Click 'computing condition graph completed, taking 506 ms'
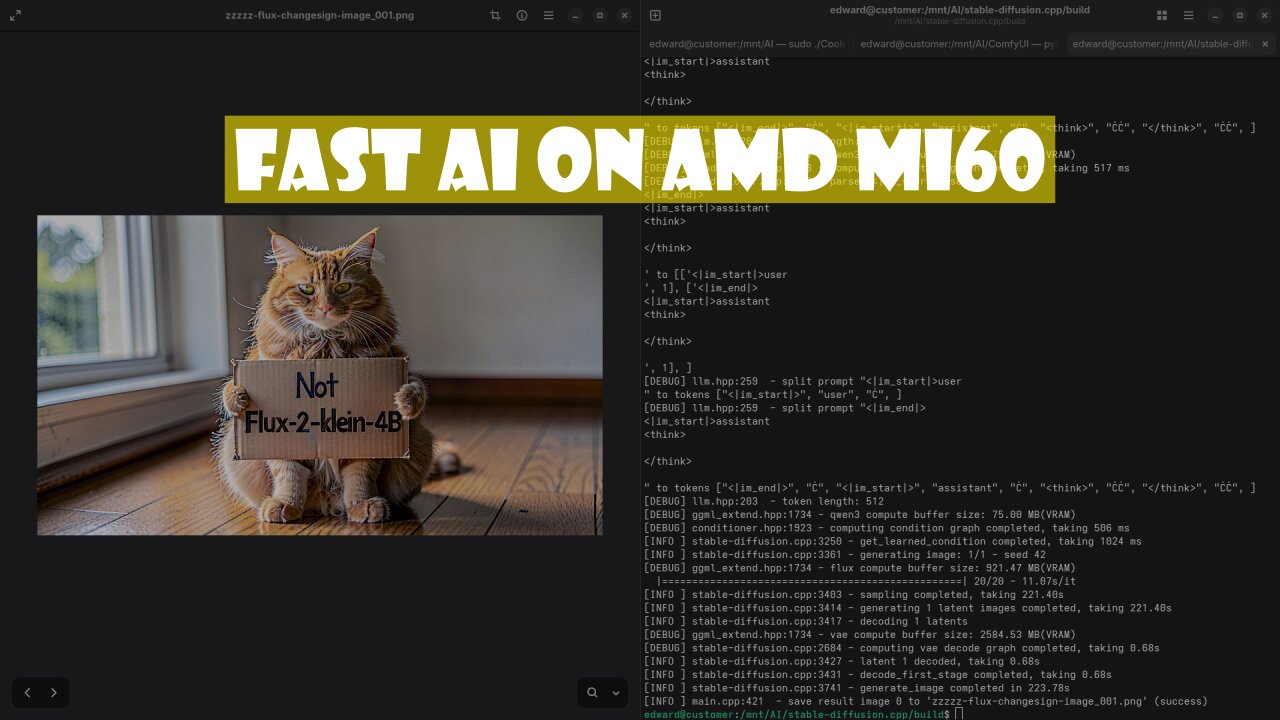1280x720 pixels. tap(887, 528)
